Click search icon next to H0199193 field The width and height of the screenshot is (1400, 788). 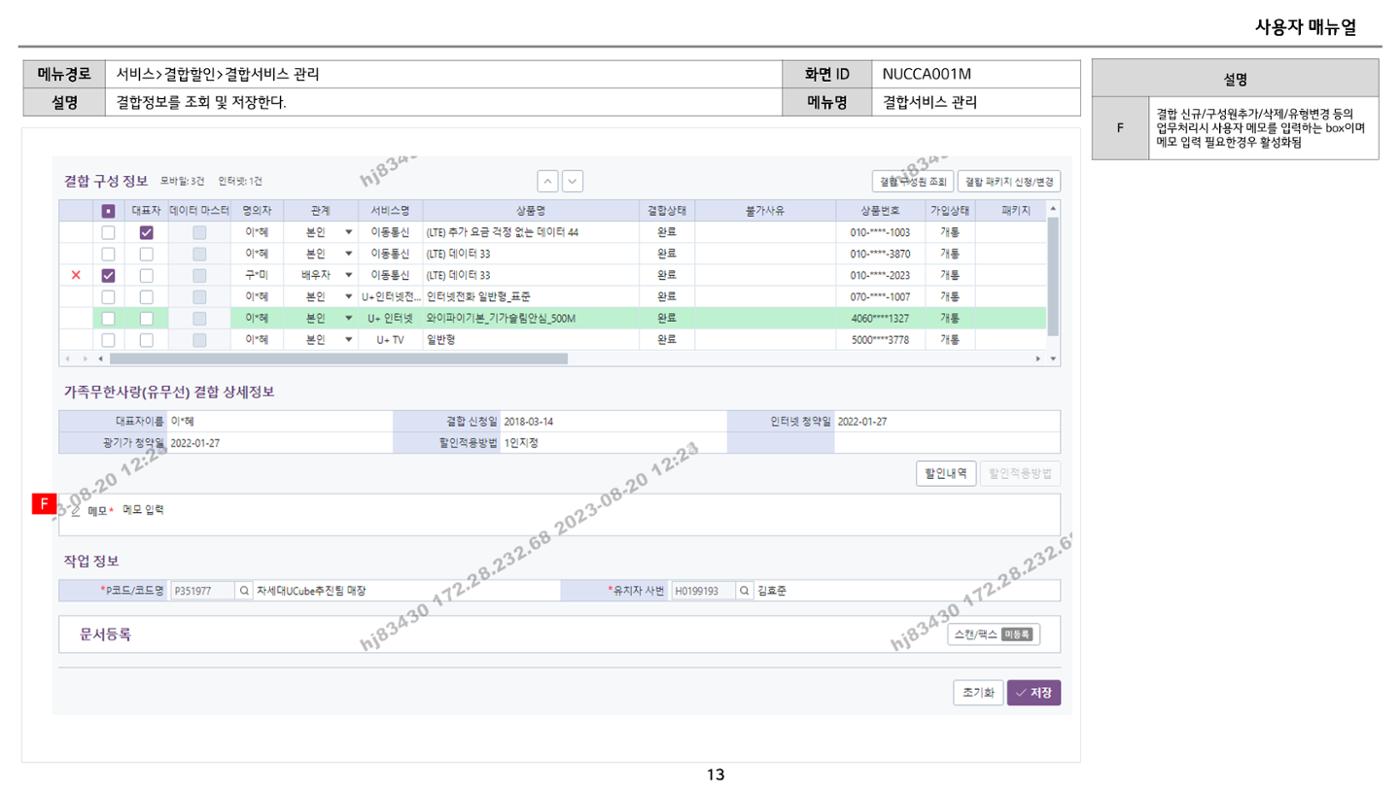tap(744, 591)
